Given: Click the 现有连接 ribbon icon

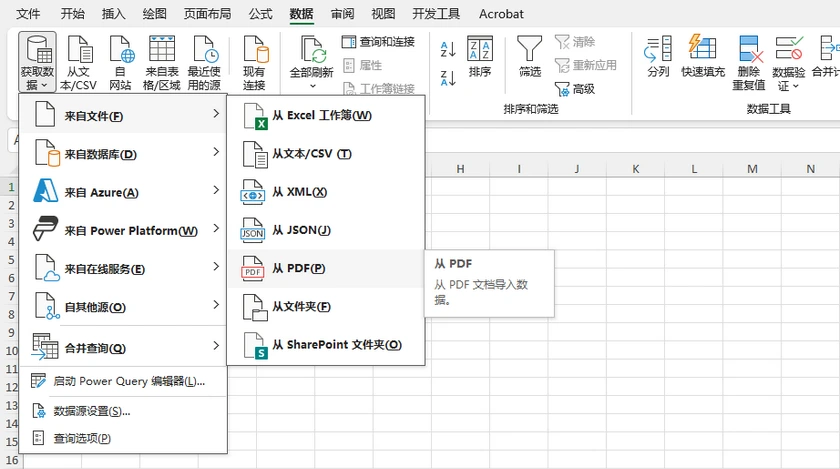Looking at the screenshot, I should coord(254,62).
